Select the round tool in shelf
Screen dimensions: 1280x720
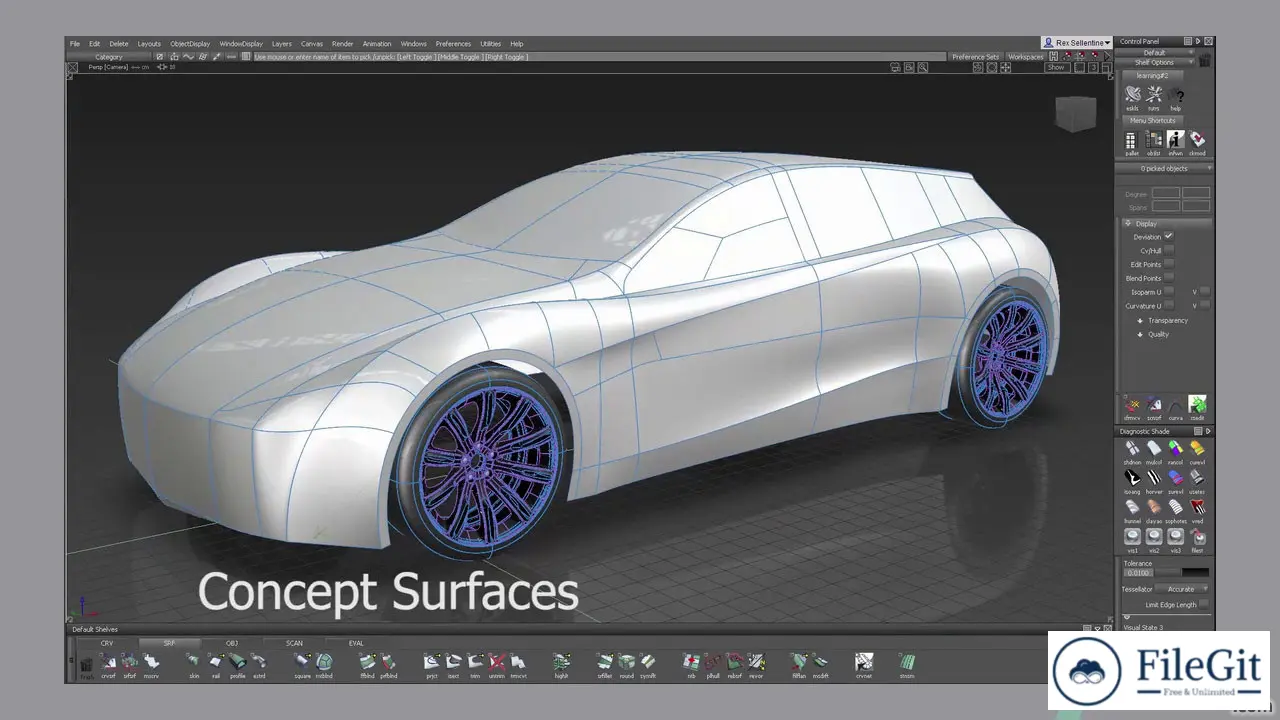pos(626,664)
